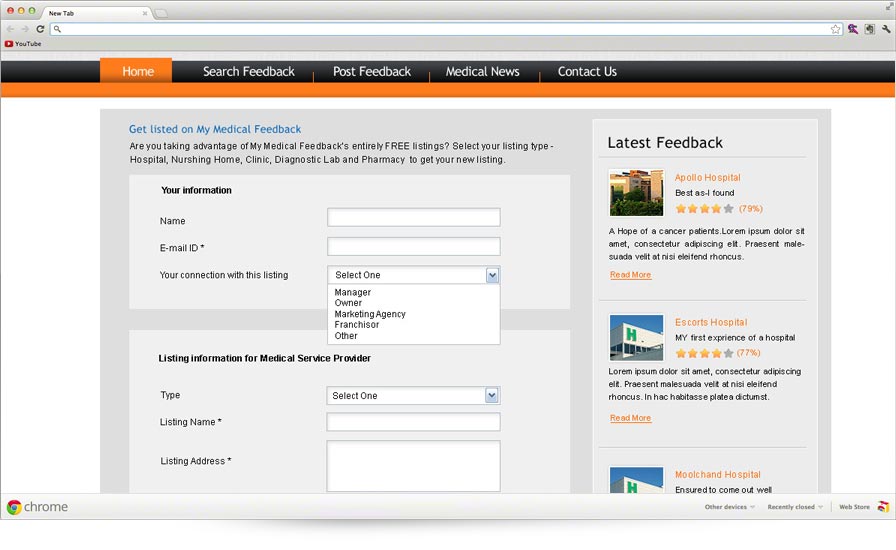This screenshot has height=550, width=896.
Task: Go to the Search Feedback tab
Action: pyautogui.click(x=248, y=72)
